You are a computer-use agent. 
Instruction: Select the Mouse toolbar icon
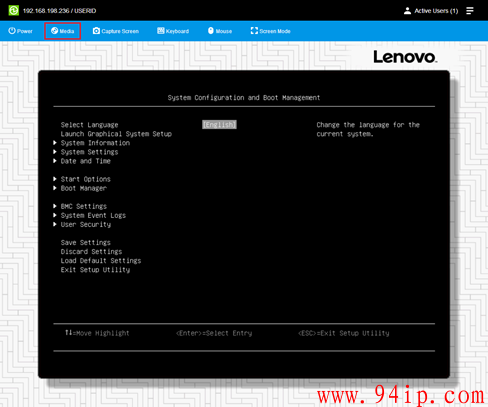211,31
